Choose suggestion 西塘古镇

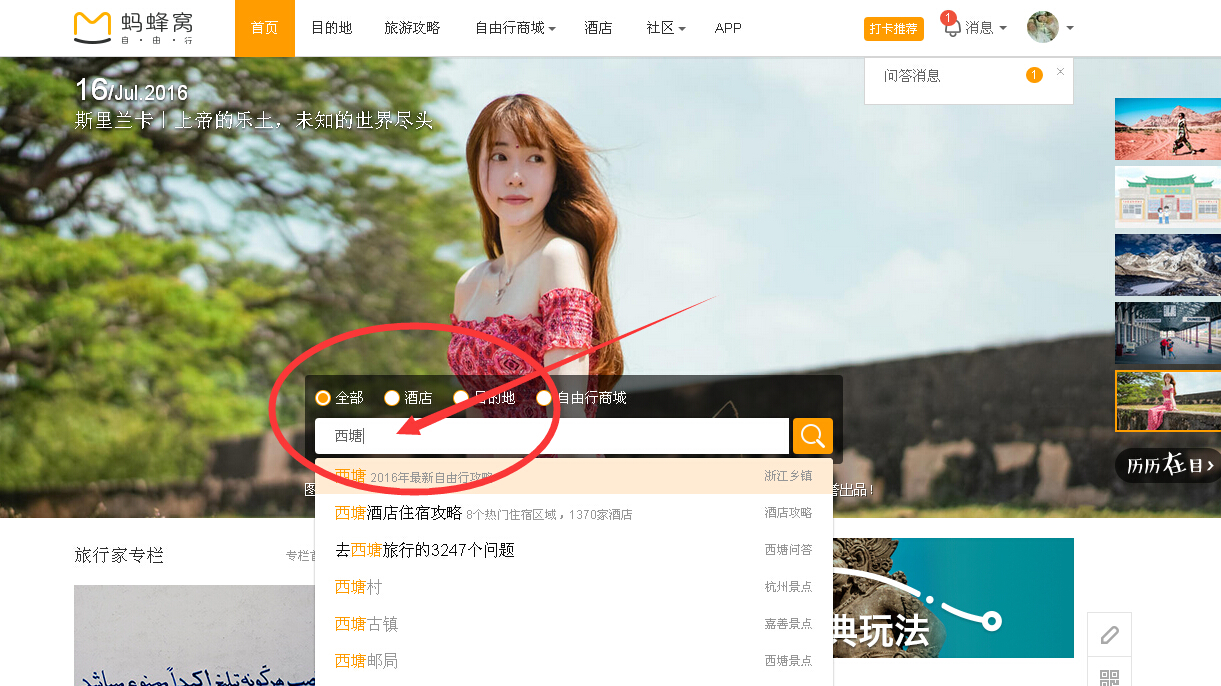574,624
